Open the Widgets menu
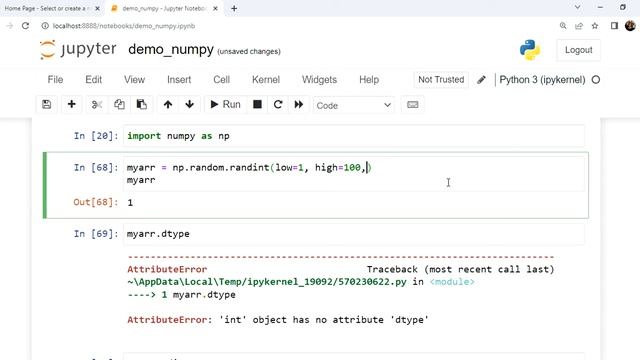This screenshot has width=640, height=360. tap(319, 80)
